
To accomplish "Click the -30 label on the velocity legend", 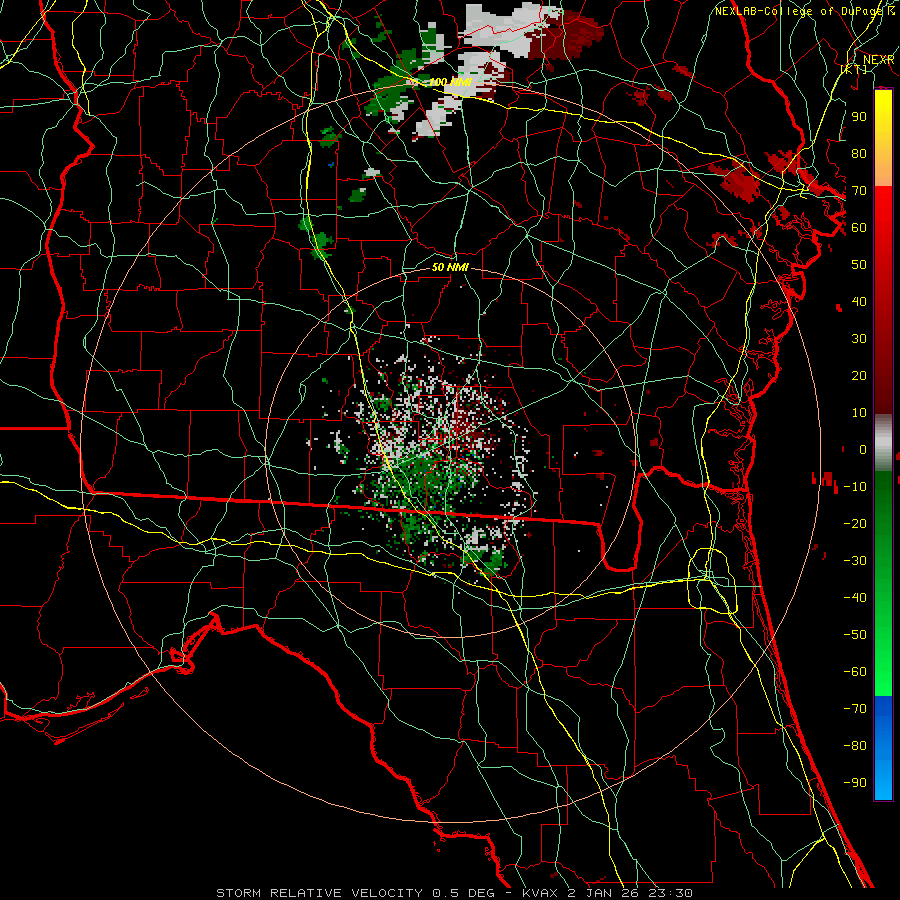I will point(855,561).
